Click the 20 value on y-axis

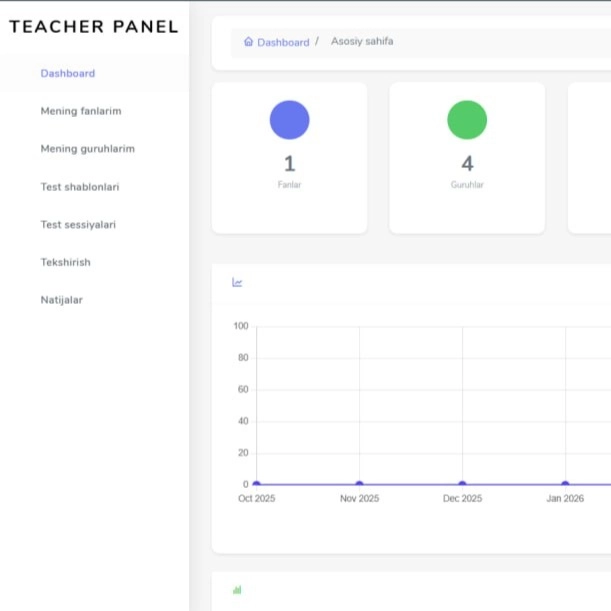point(243,453)
